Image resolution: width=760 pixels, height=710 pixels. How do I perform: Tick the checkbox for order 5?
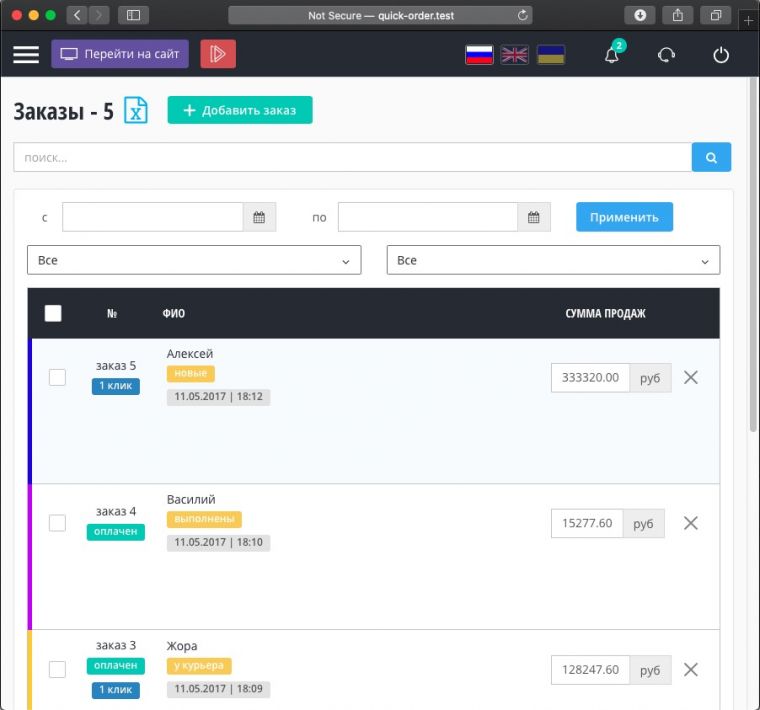[x=58, y=377]
